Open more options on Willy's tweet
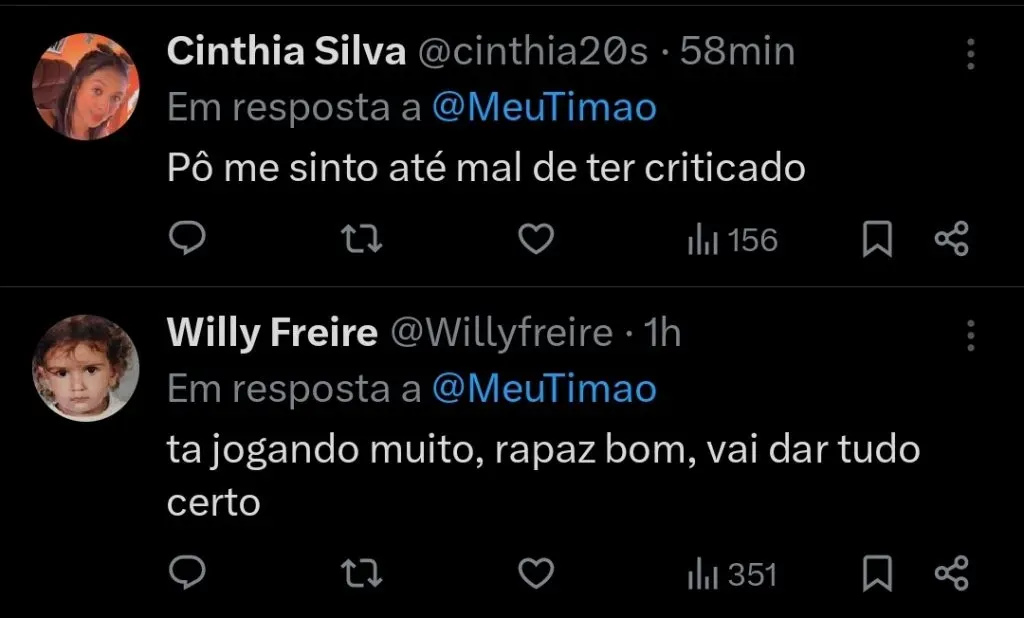Screen dimensions: 1024x618 click(970, 336)
